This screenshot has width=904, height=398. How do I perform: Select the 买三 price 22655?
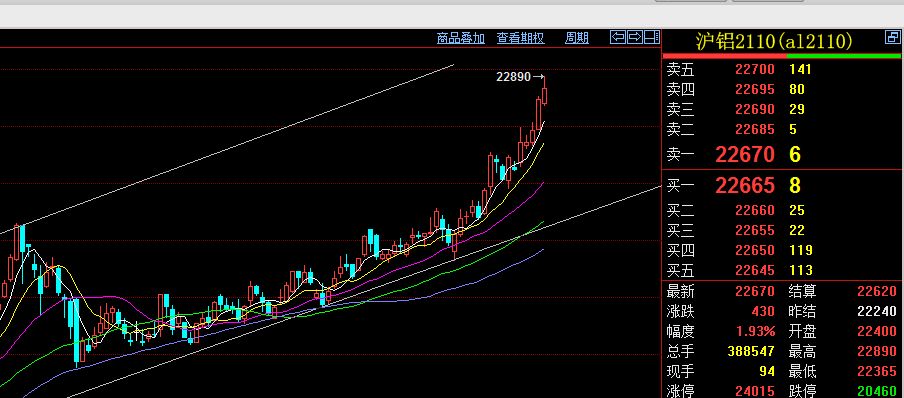click(x=755, y=231)
